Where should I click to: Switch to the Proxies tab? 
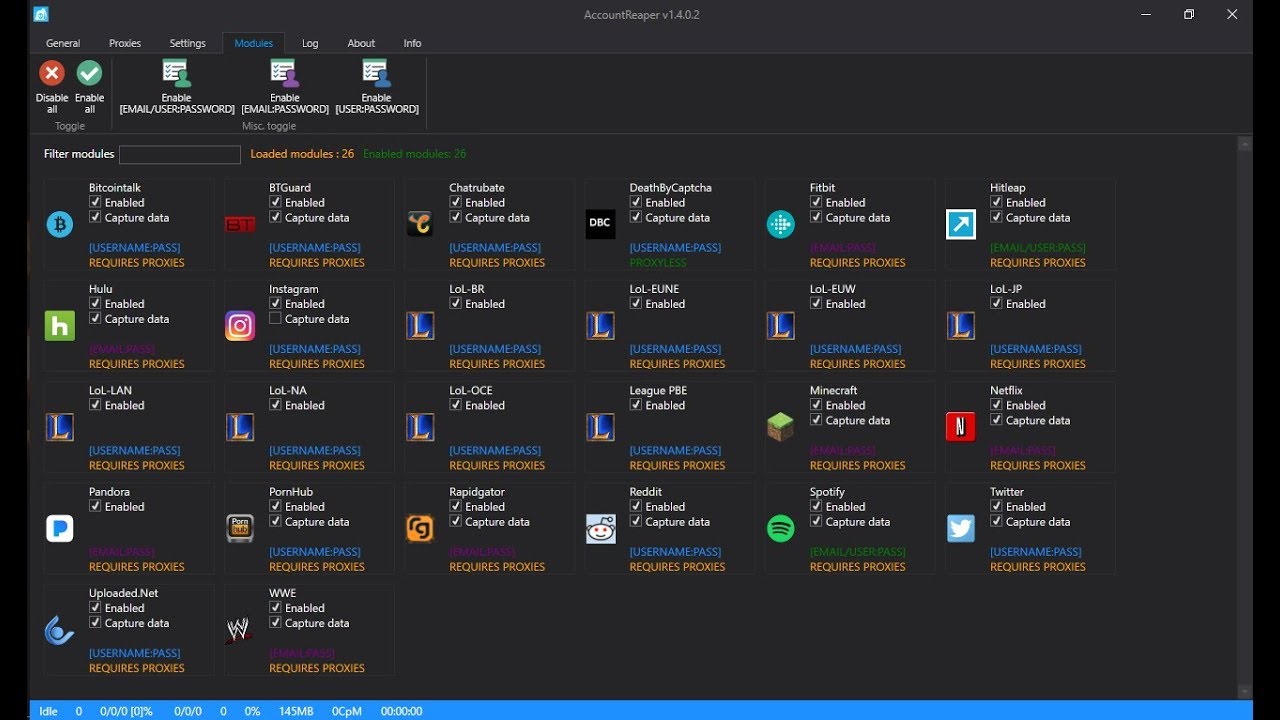point(125,43)
